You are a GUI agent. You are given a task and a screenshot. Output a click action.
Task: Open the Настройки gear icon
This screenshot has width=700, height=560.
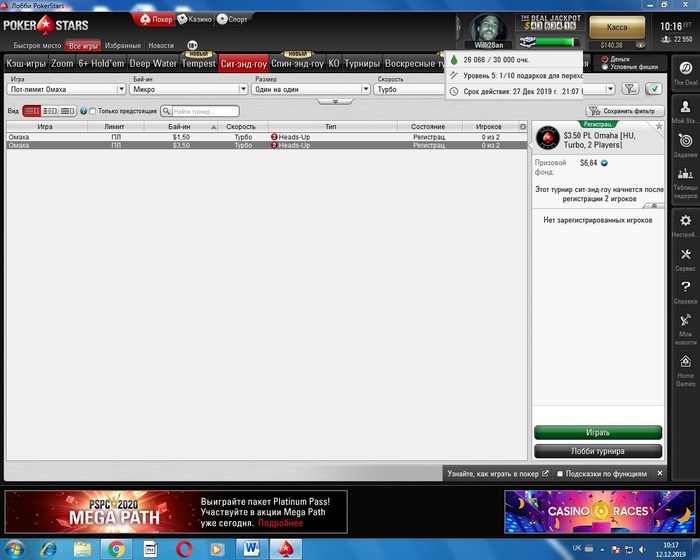pyautogui.click(x=685, y=221)
